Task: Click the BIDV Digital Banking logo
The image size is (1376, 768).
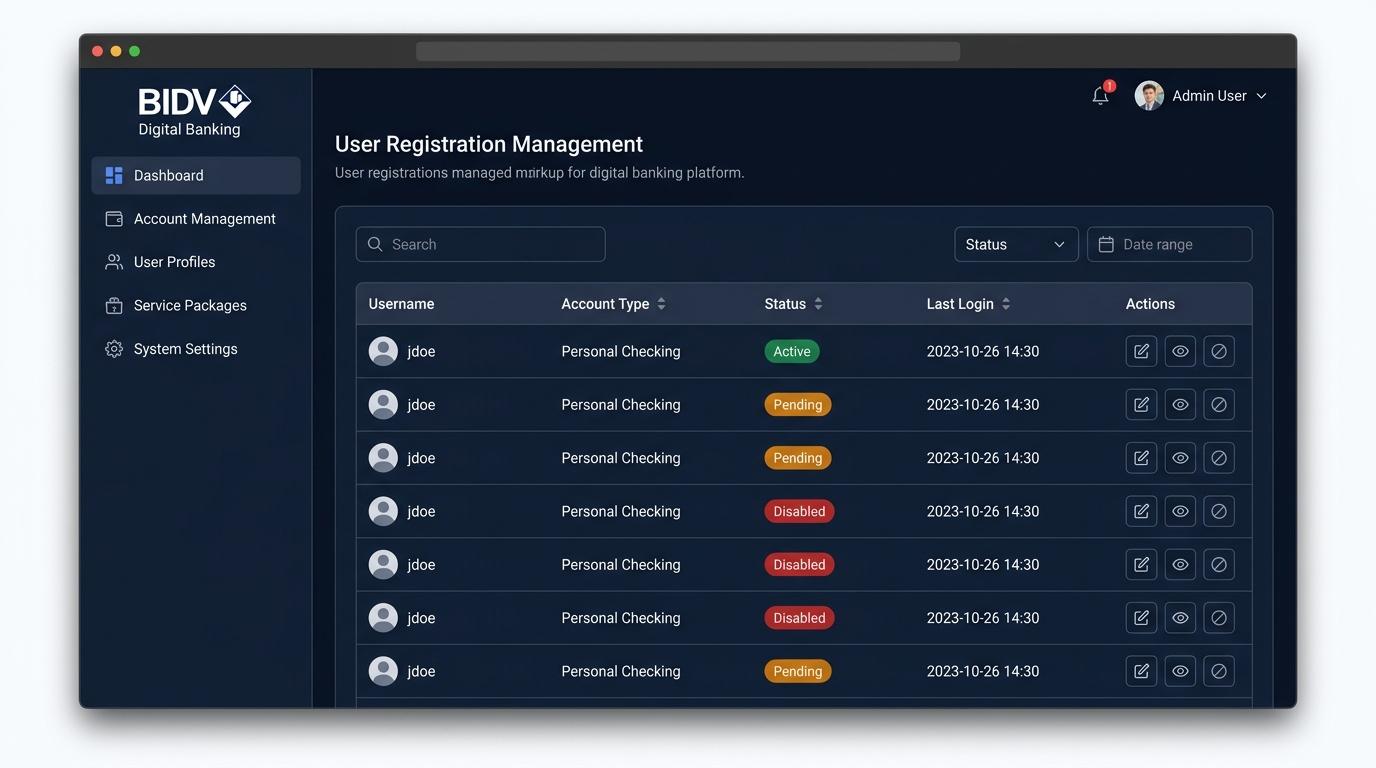Action: click(x=194, y=111)
